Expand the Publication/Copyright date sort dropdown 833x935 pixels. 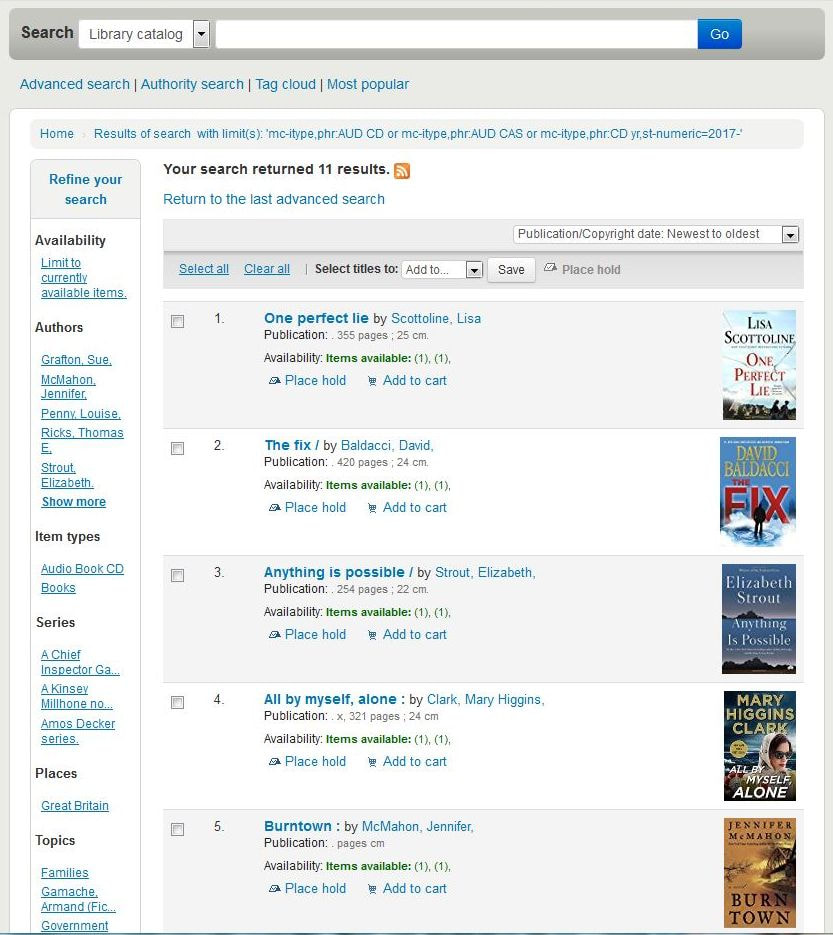pyautogui.click(x=790, y=234)
